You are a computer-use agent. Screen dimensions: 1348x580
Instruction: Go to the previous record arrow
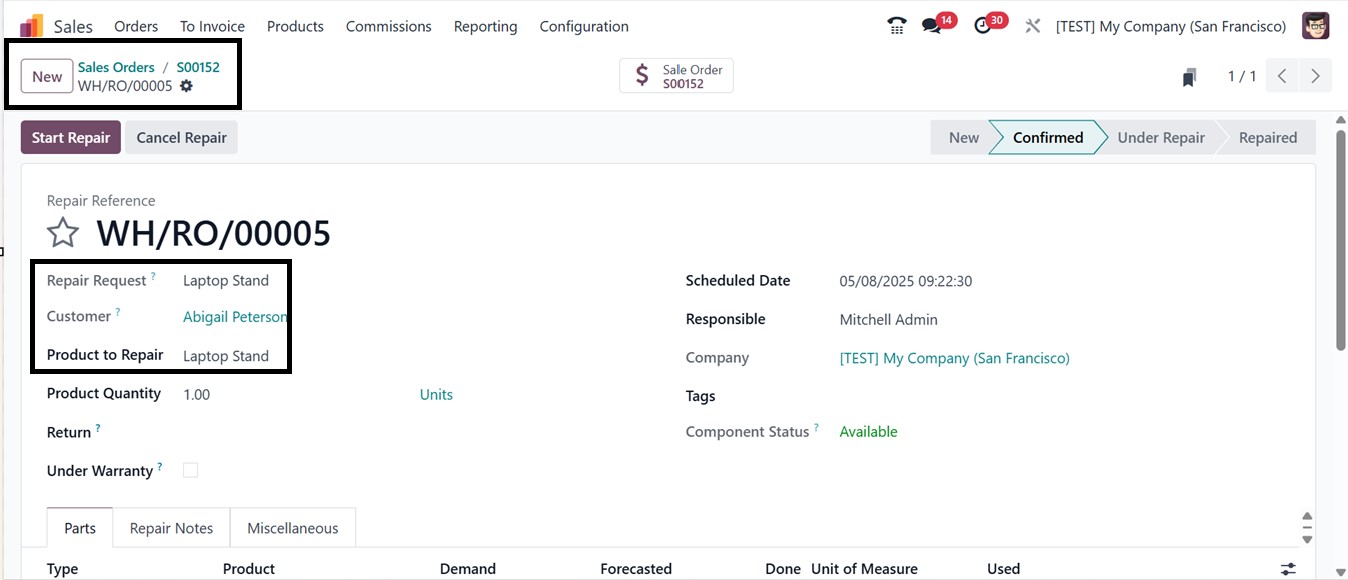(x=1282, y=76)
